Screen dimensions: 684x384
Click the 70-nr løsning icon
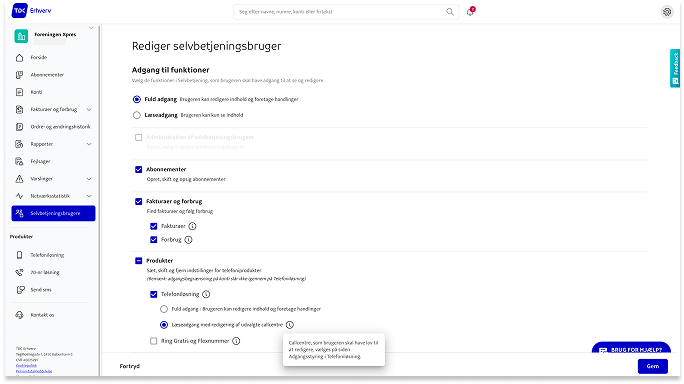click(19, 272)
